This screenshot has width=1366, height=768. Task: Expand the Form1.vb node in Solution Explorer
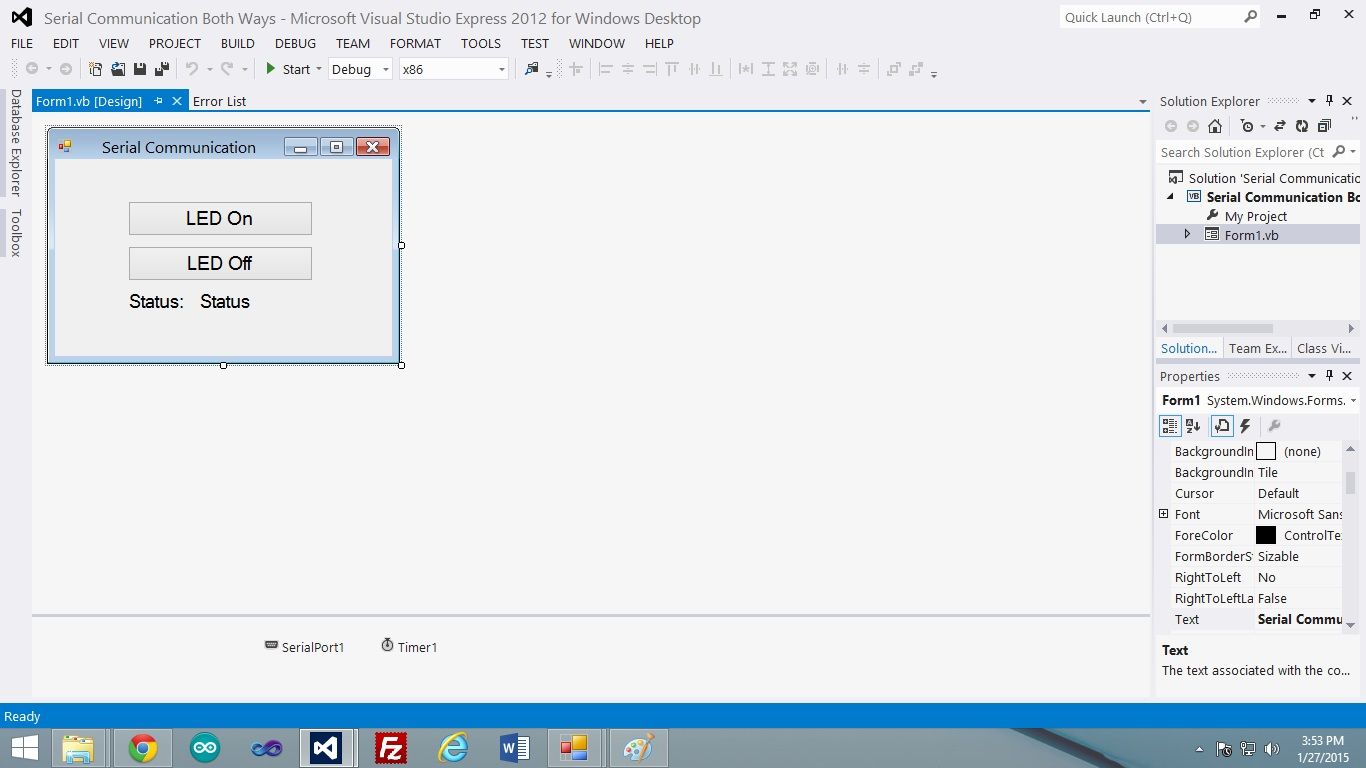[x=1187, y=234]
